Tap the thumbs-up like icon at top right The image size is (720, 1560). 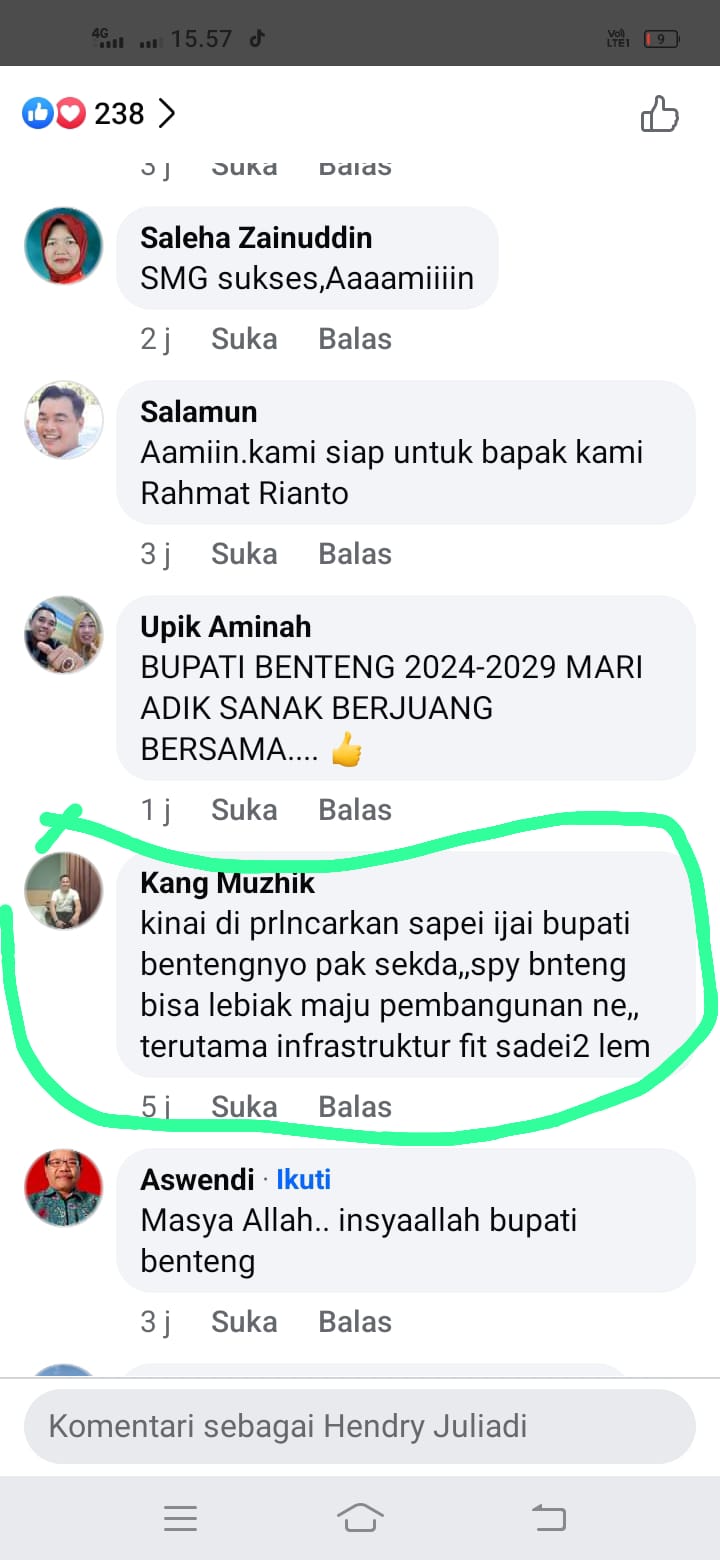(660, 114)
